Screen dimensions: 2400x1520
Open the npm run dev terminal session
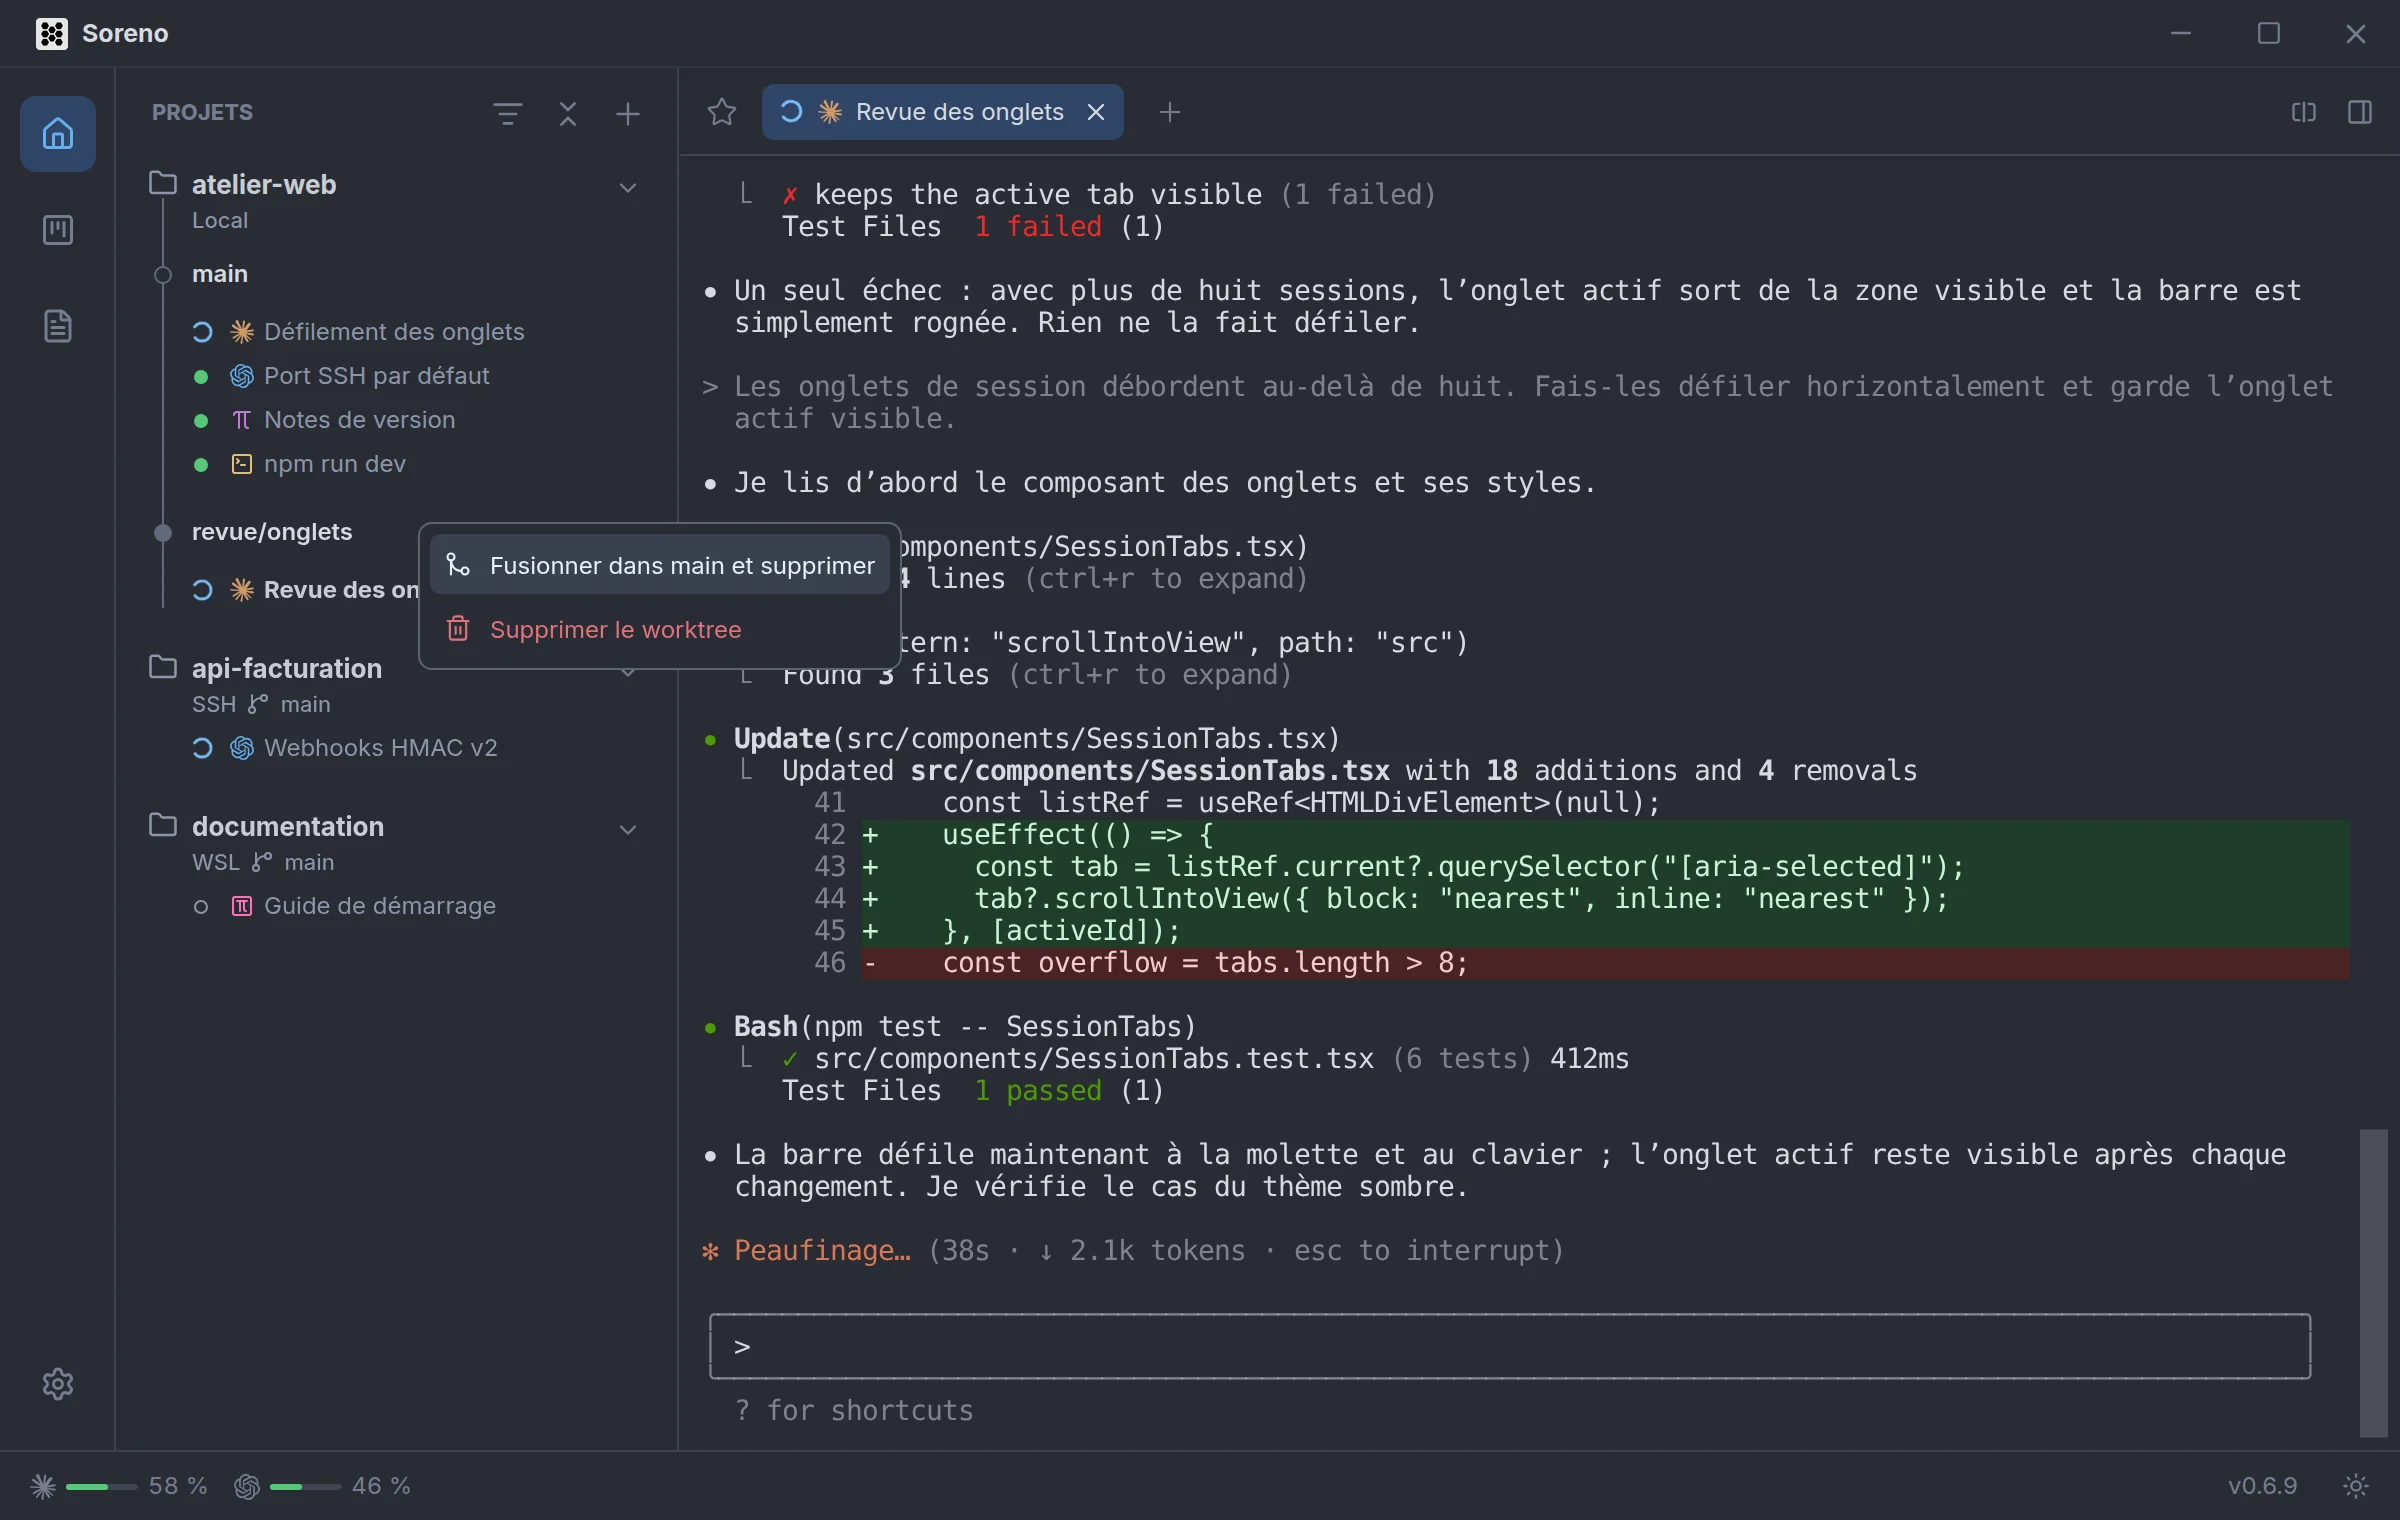click(x=334, y=464)
